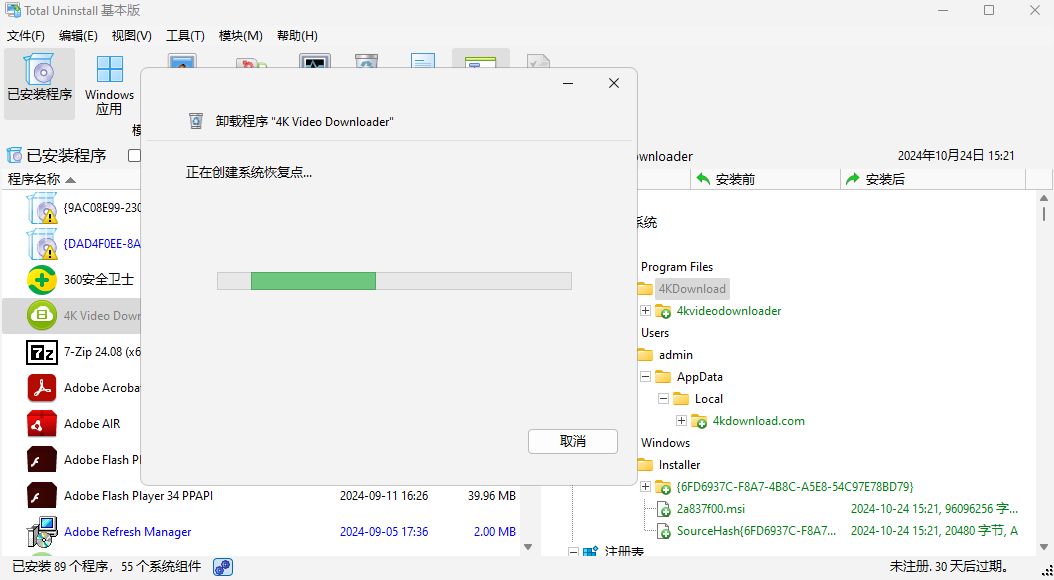This screenshot has width=1054, height=580.
Task: Click the SourceHash file icon
Action: click(663, 531)
